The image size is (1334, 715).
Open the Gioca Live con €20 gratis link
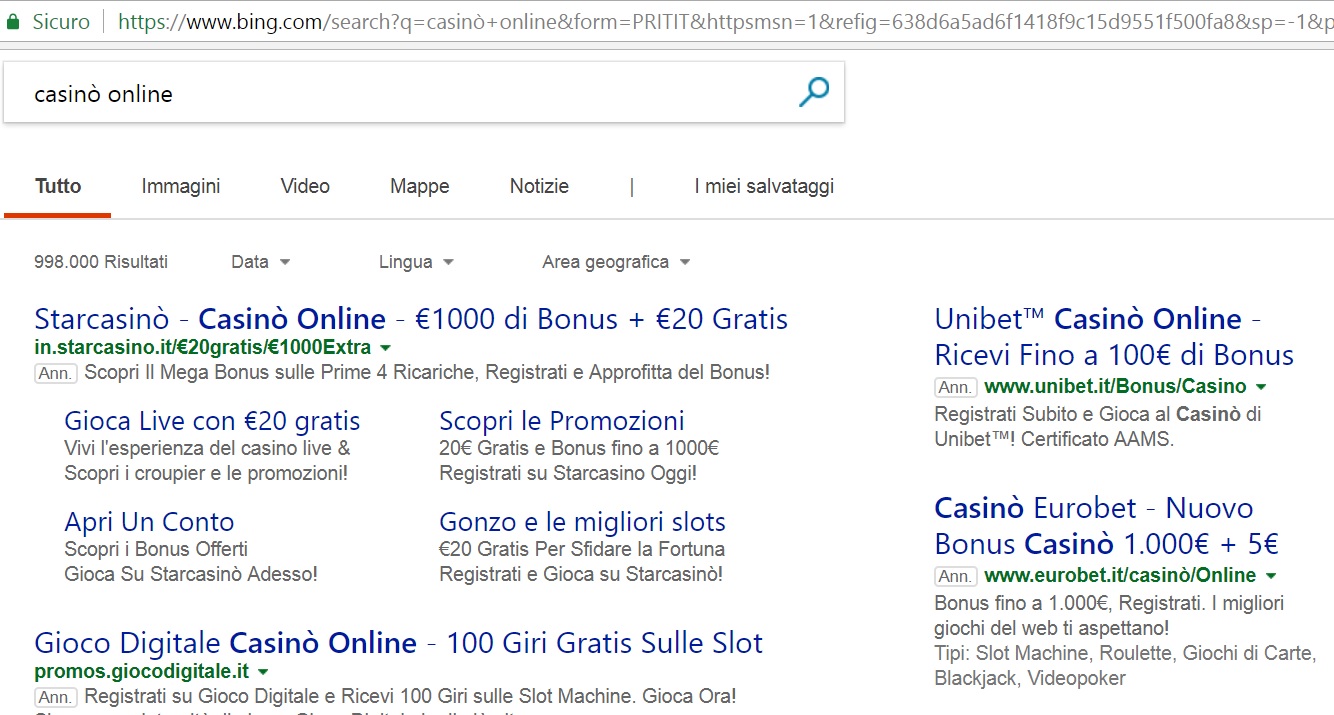212,421
